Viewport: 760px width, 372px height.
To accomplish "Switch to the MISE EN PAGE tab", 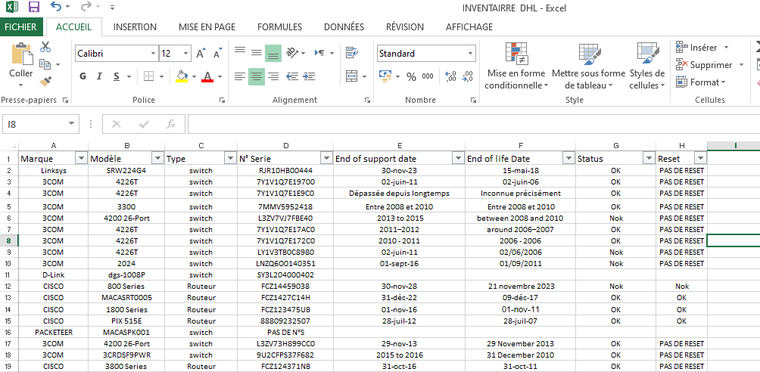I will pyautogui.click(x=206, y=27).
